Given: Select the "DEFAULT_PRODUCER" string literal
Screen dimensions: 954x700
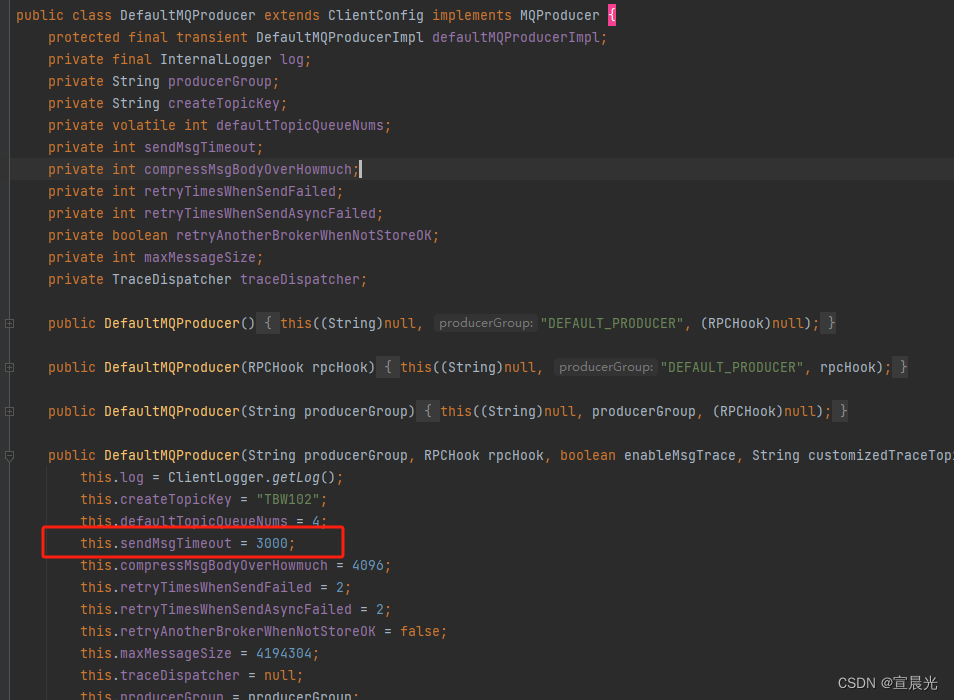Looking at the screenshot, I should (611, 323).
